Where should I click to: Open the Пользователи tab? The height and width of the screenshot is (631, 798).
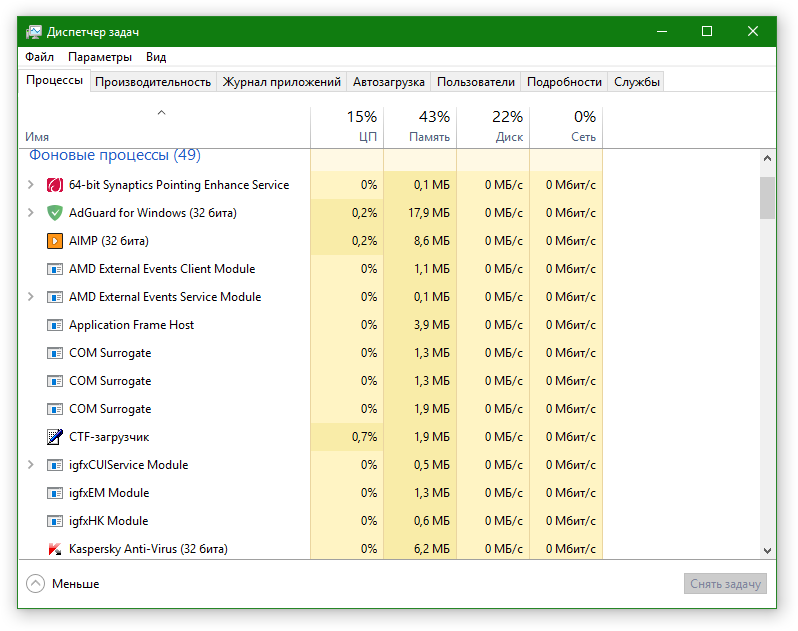(476, 82)
